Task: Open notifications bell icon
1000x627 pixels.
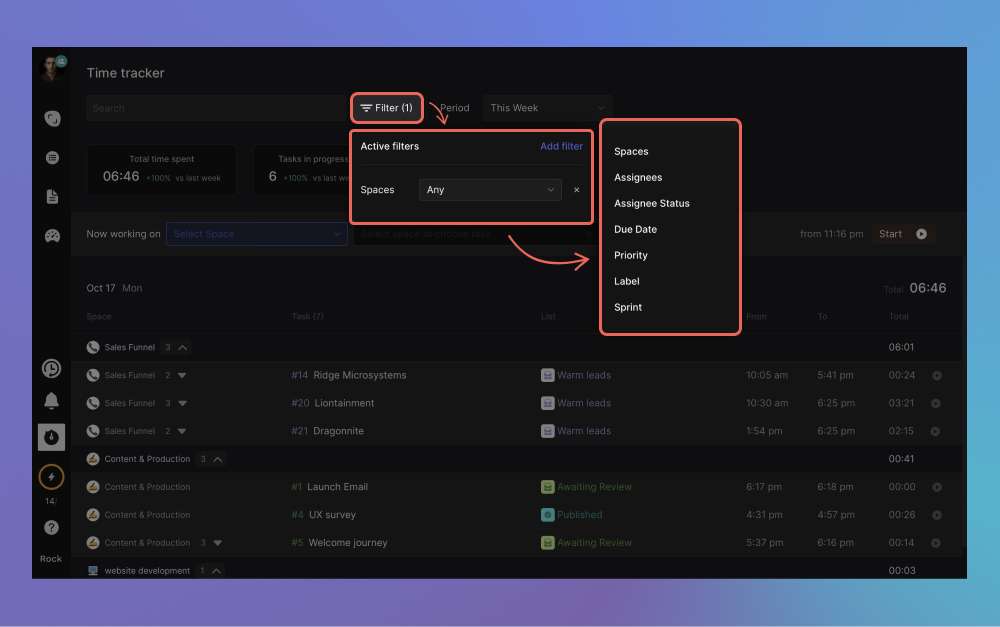Action: coord(51,401)
